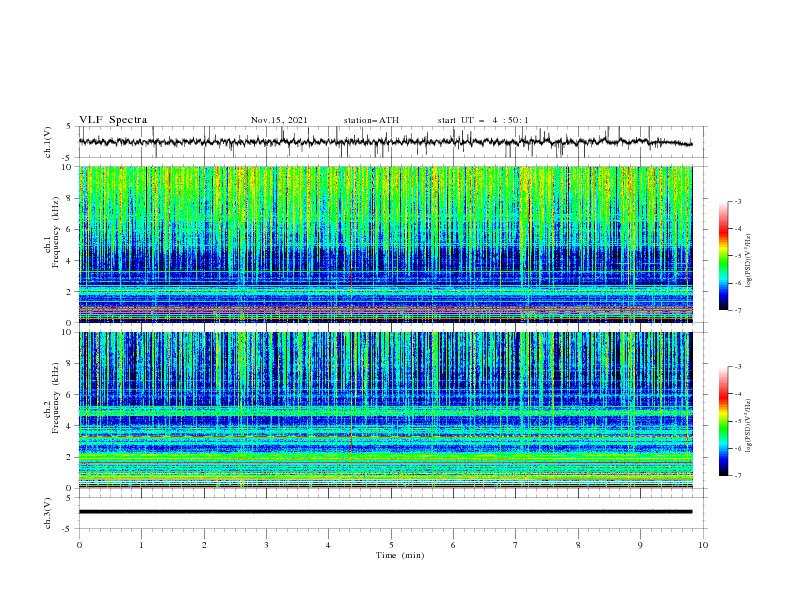The height and width of the screenshot is (612, 792).
Task: Select the "start UT = 4 :50: 1" text
Action: coord(483,120)
